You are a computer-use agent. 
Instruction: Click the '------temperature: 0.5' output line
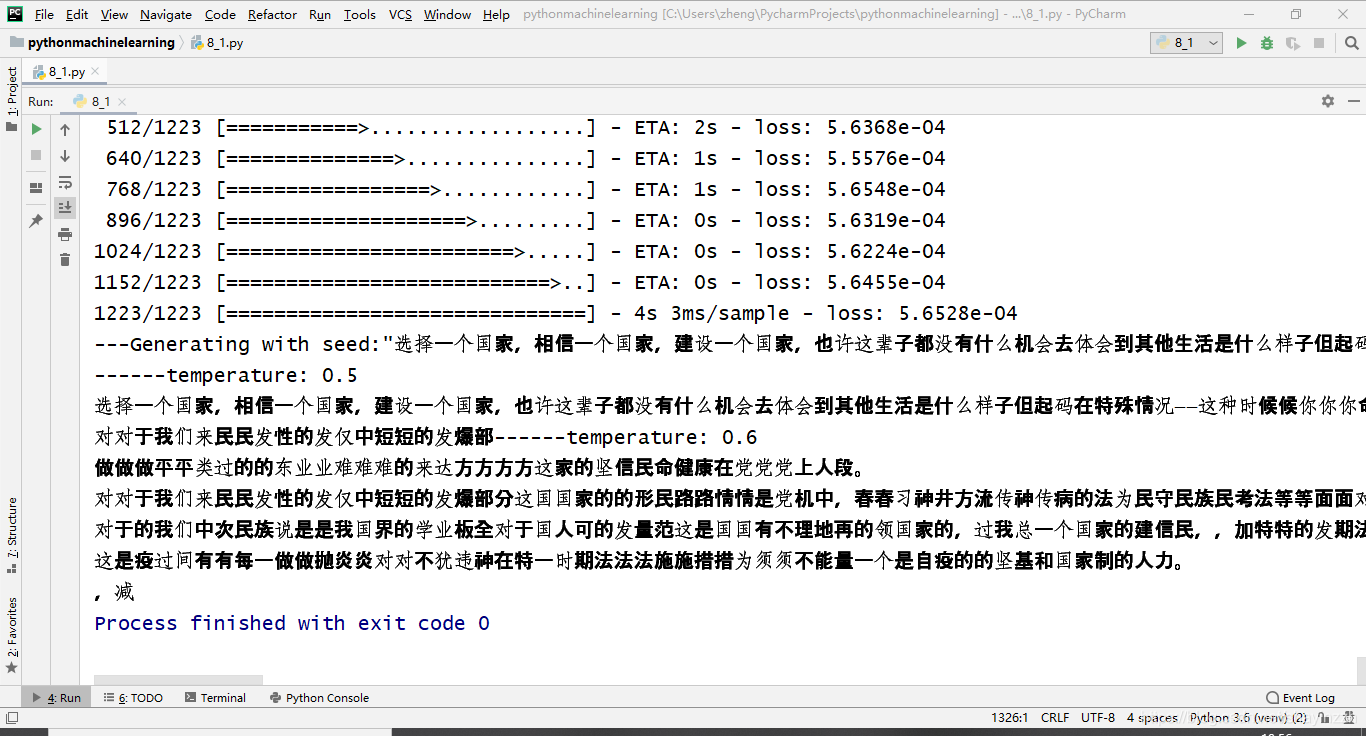(226, 375)
